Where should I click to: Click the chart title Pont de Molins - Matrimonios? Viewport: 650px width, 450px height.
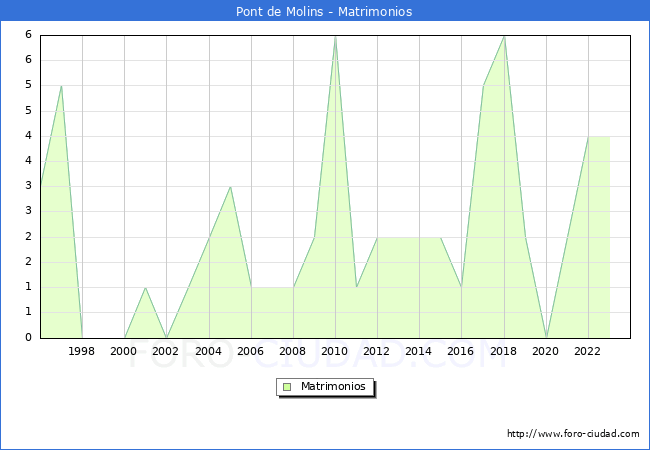tap(324, 11)
